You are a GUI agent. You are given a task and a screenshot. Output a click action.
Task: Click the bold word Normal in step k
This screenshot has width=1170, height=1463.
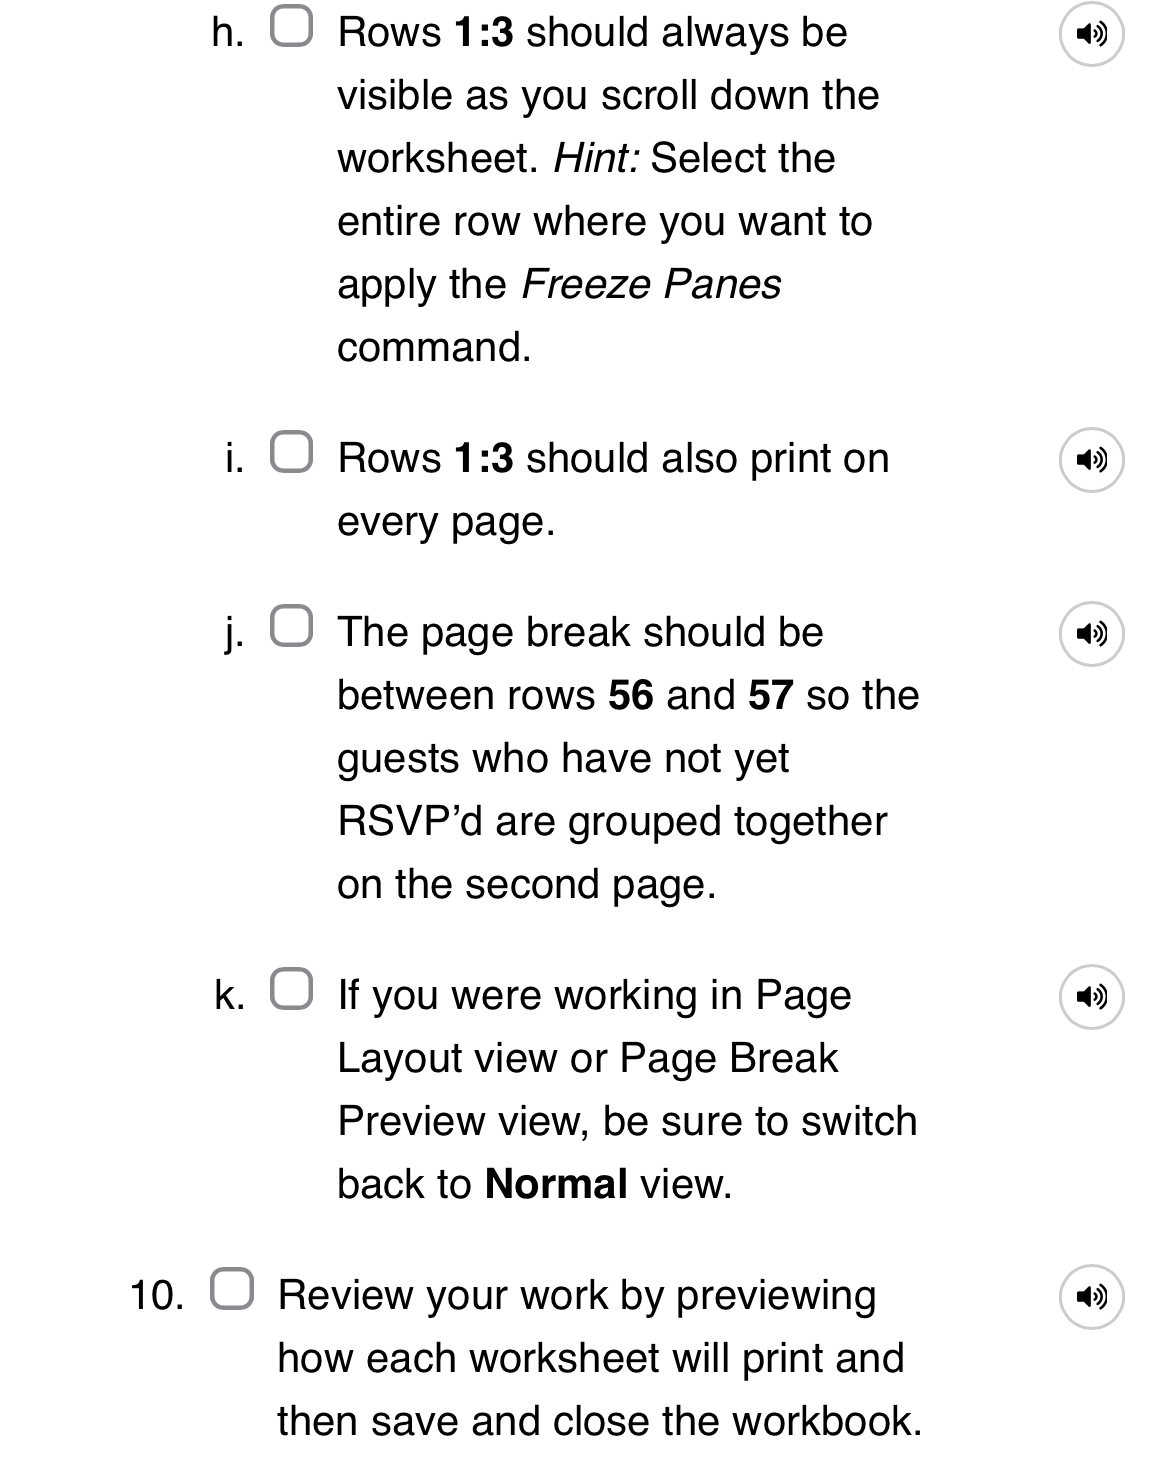pos(555,1183)
